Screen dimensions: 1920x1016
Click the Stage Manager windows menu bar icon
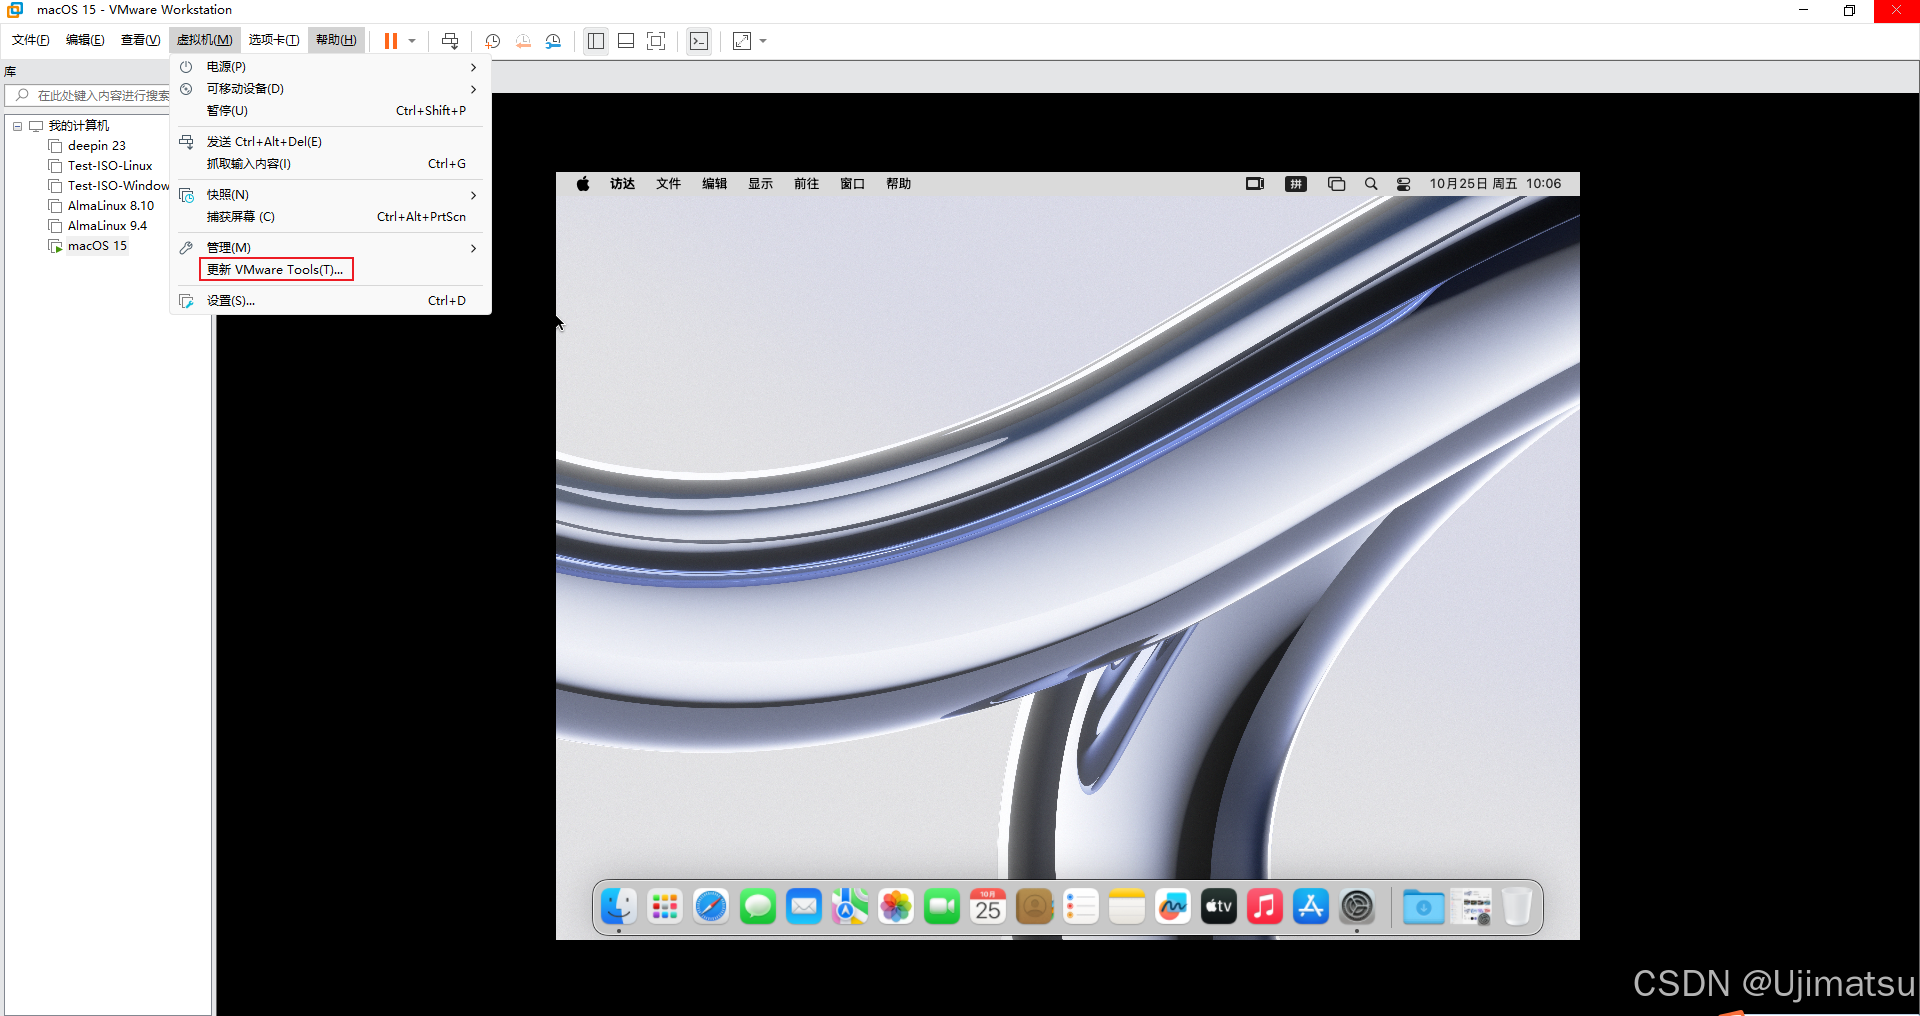tap(1336, 184)
